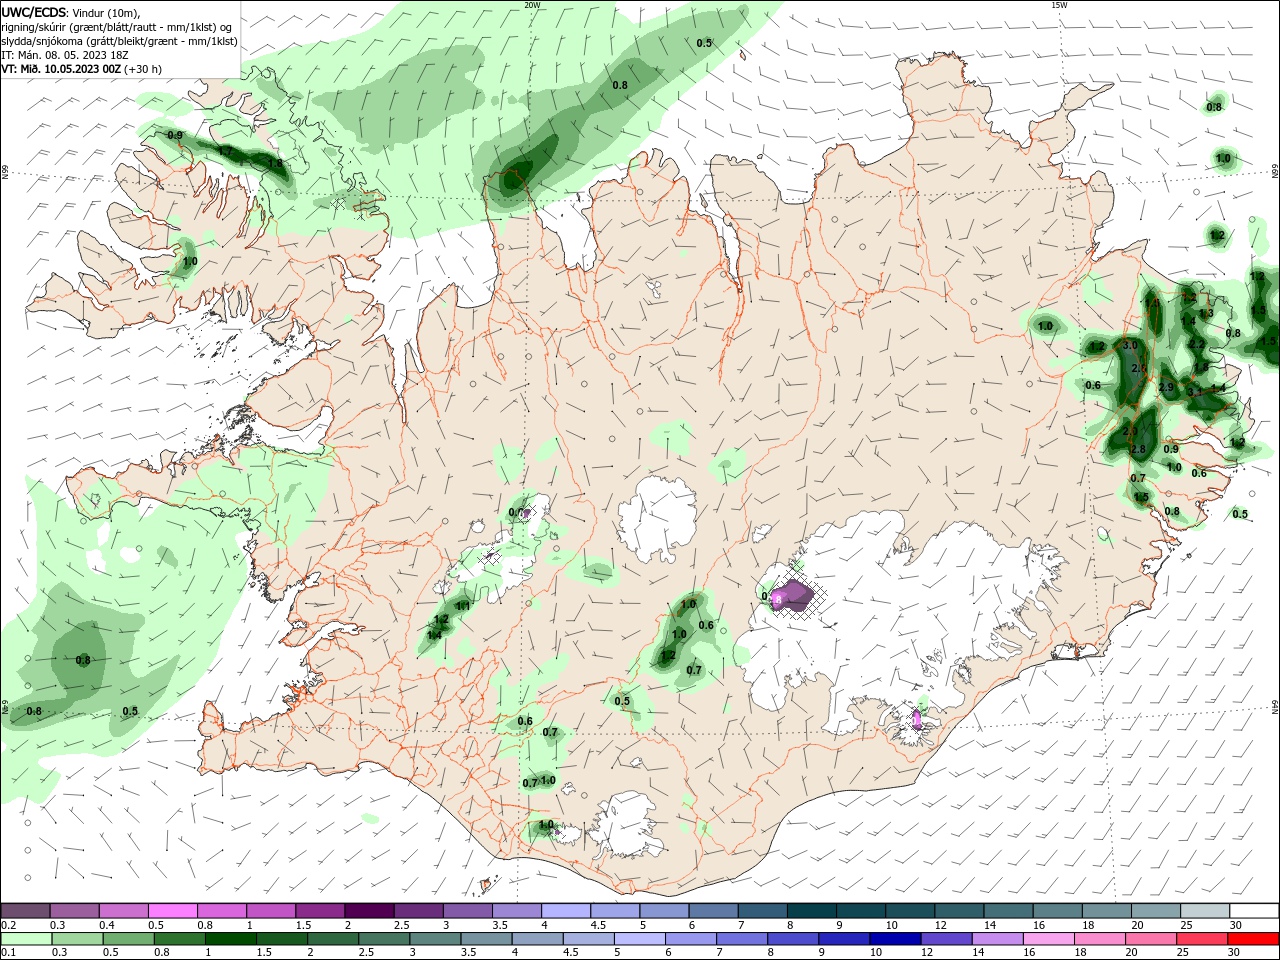Click the pale green 0.1 legend swatch
1280x960 pixels.
(x=26, y=939)
